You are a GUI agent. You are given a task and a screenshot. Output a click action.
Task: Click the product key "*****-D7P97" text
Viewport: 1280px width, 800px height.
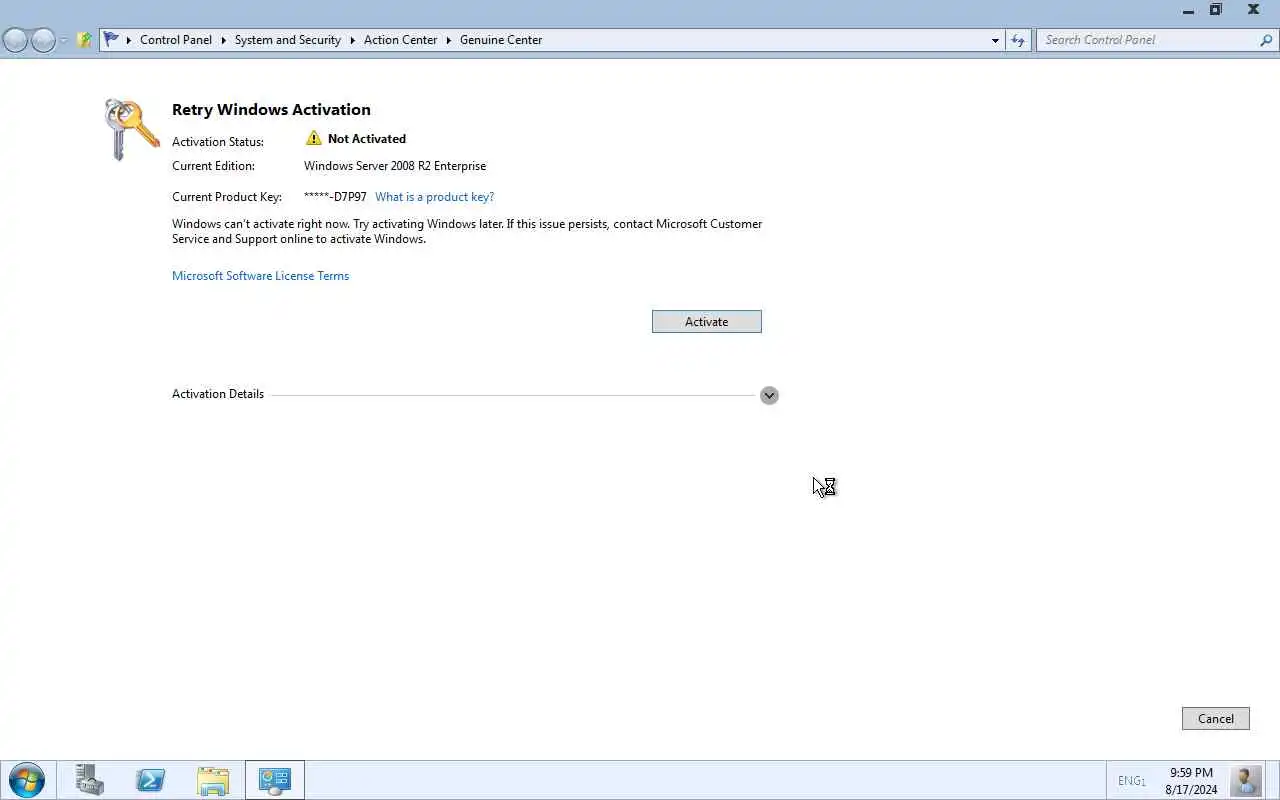coord(335,197)
